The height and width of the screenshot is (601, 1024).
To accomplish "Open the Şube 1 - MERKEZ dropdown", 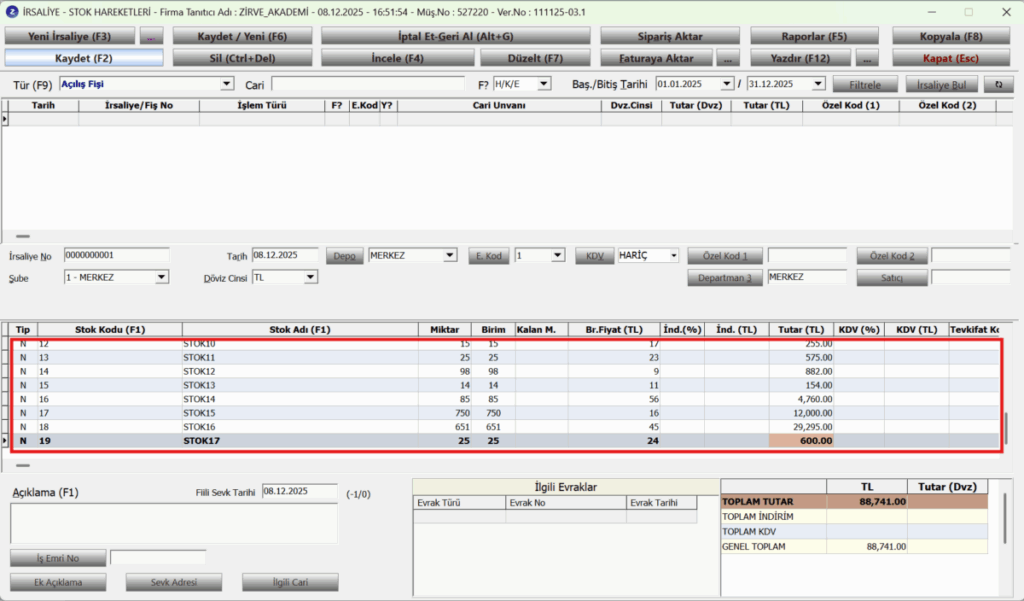I will (161, 278).
